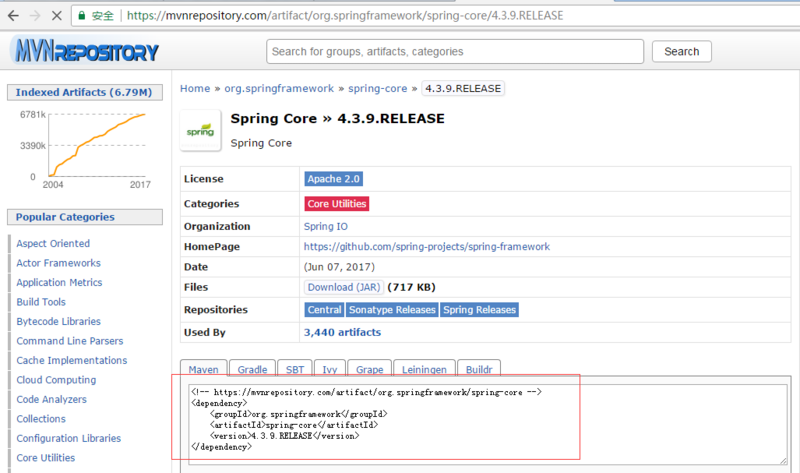Open the Spring Releases repository tag
Viewport: 800px width, 473px height.
[479, 310]
